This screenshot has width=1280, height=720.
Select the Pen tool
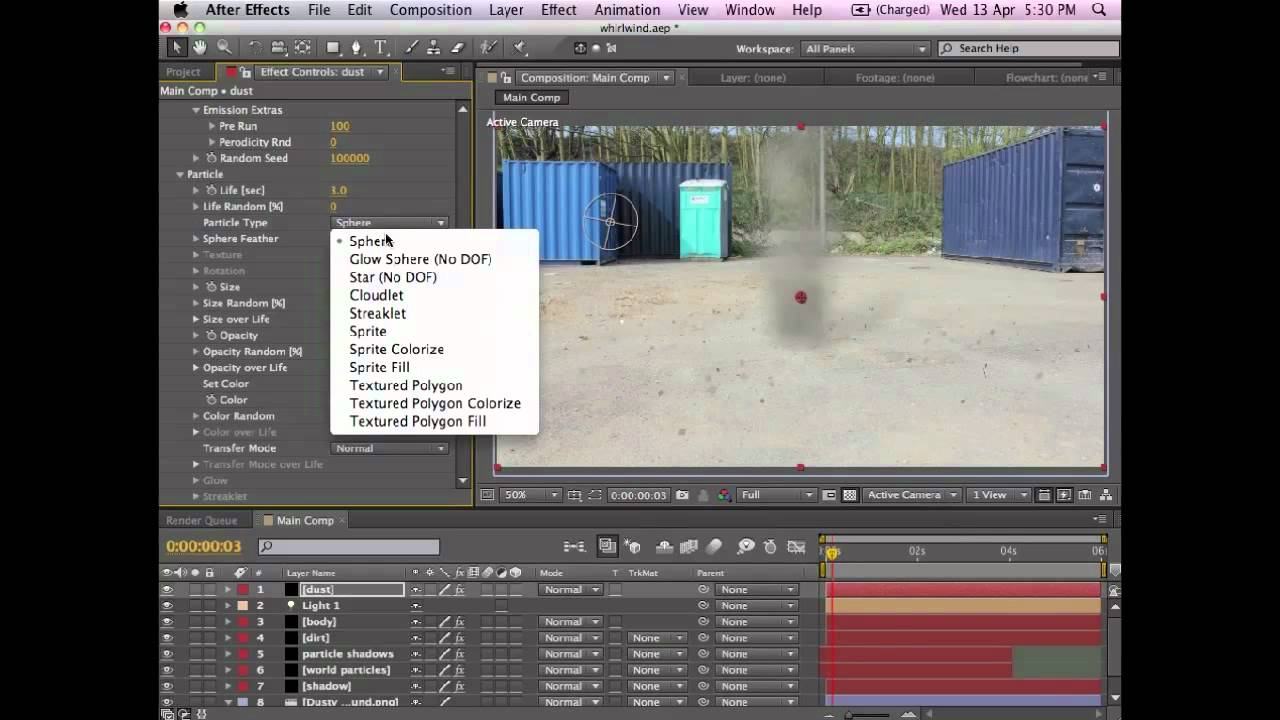357,47
